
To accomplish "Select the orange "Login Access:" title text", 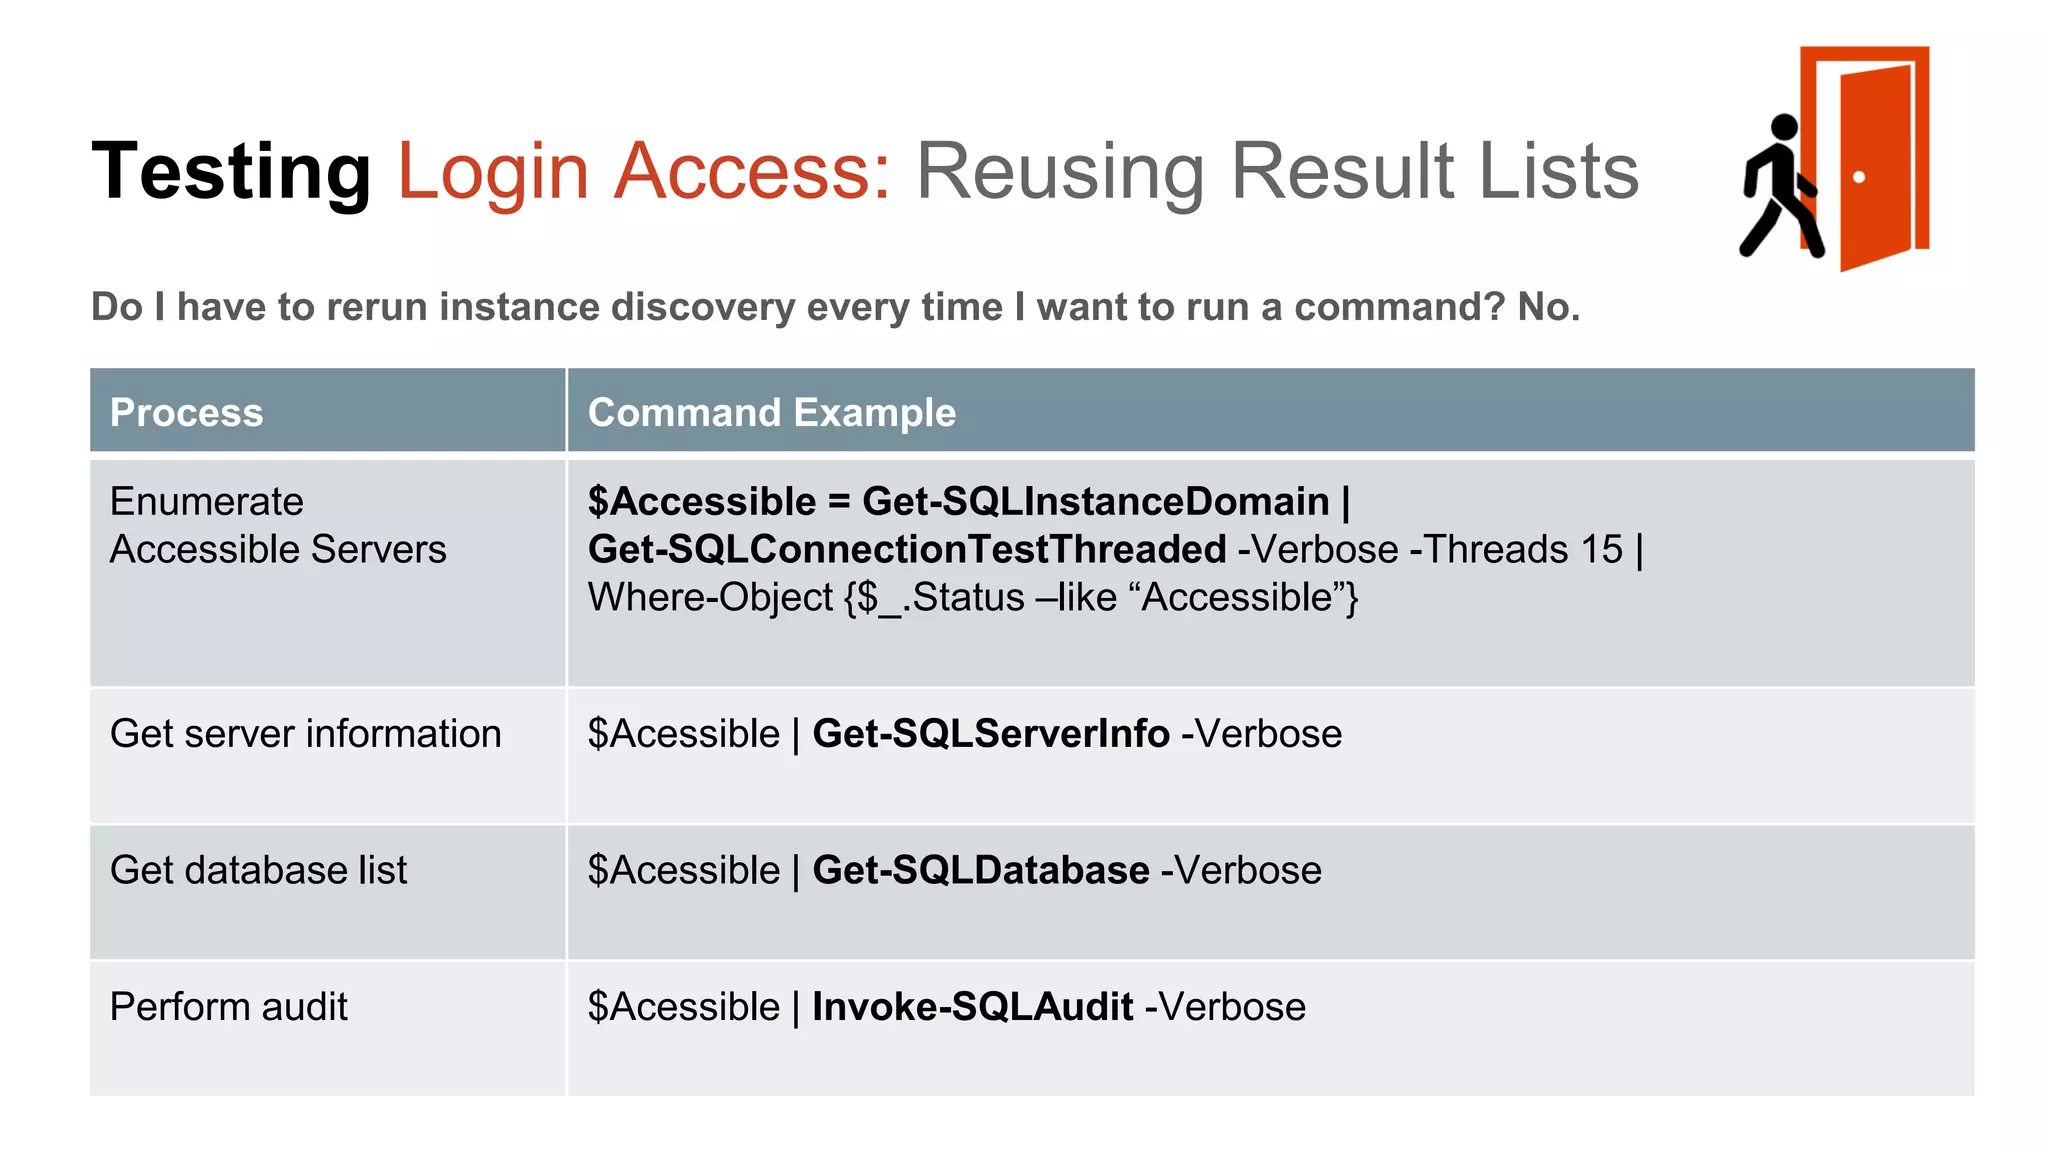I will coord(643,171).
